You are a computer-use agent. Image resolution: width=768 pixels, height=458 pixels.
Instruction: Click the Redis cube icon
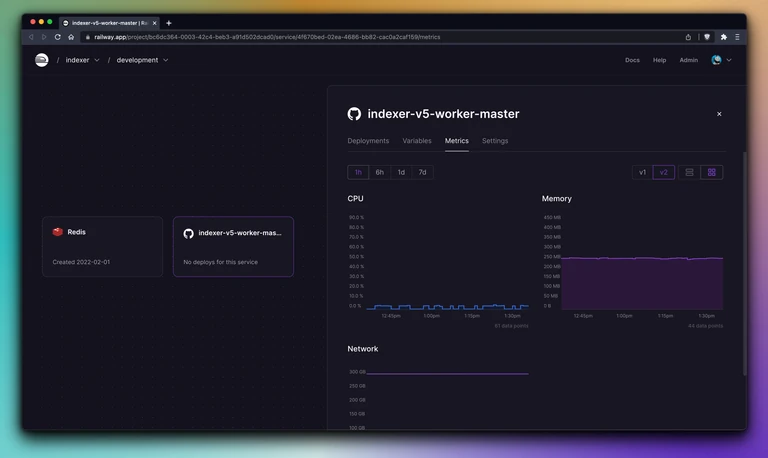tap(58, 232)
